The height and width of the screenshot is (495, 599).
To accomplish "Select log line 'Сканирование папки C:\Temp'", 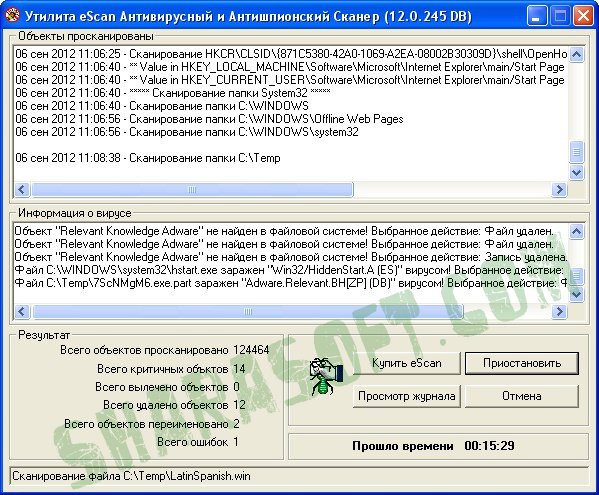I will click(x=148, y=158).
